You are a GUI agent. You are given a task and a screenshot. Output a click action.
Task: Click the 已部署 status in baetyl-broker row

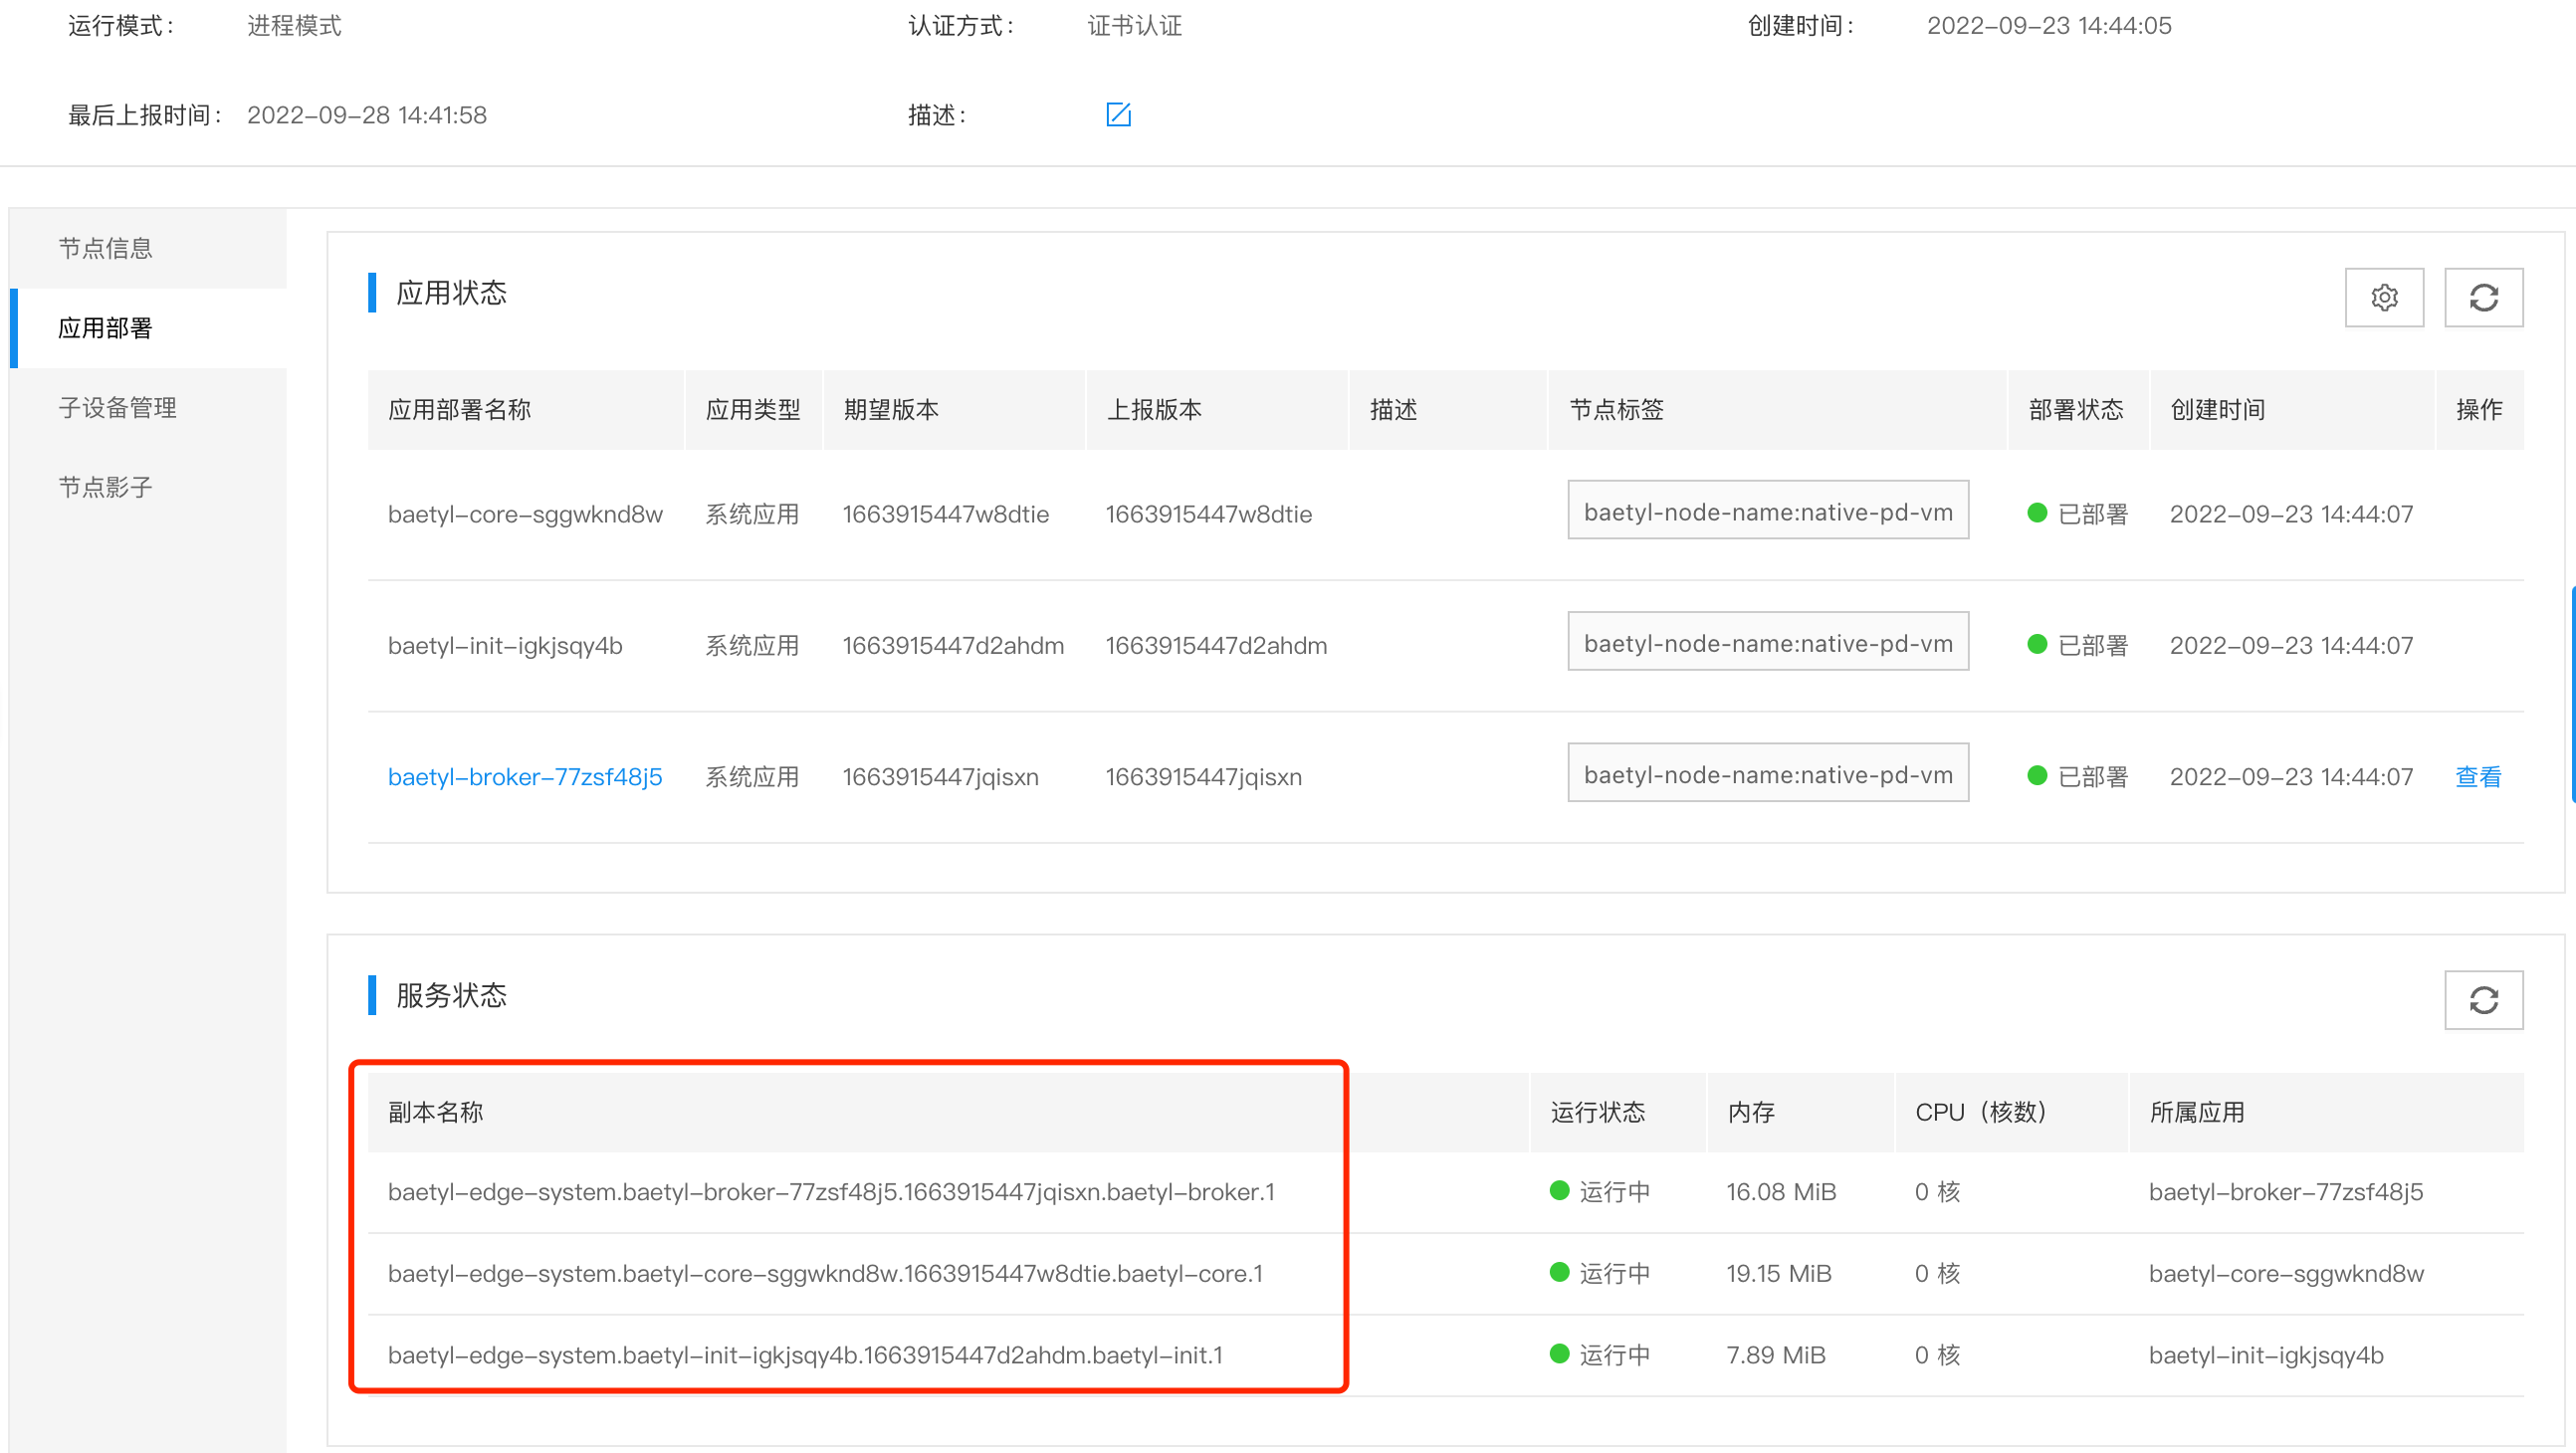point(2078,777)
